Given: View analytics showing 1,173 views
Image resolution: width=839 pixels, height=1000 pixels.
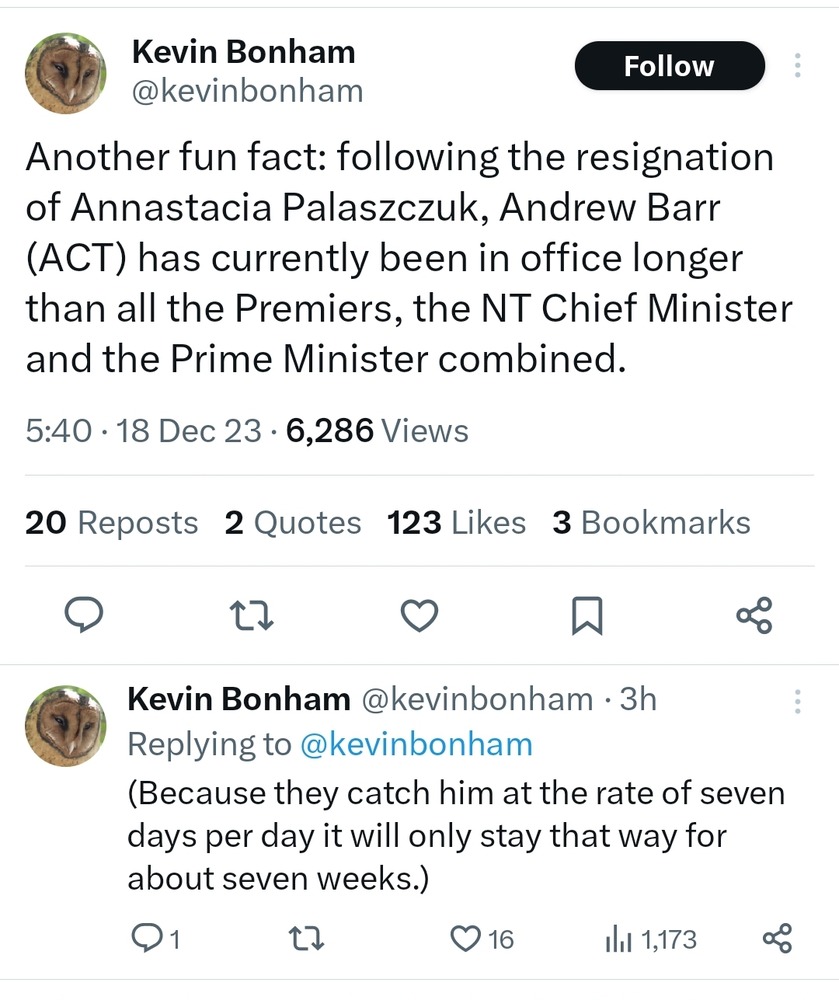Looking at the screenshot, I should click(x=650, y=939).
